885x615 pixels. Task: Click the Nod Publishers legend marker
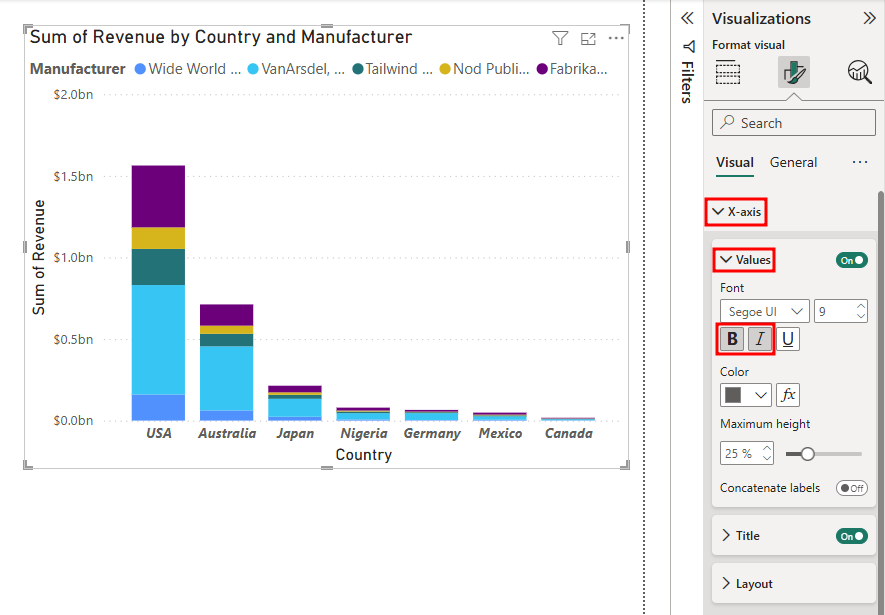point(445,69)
